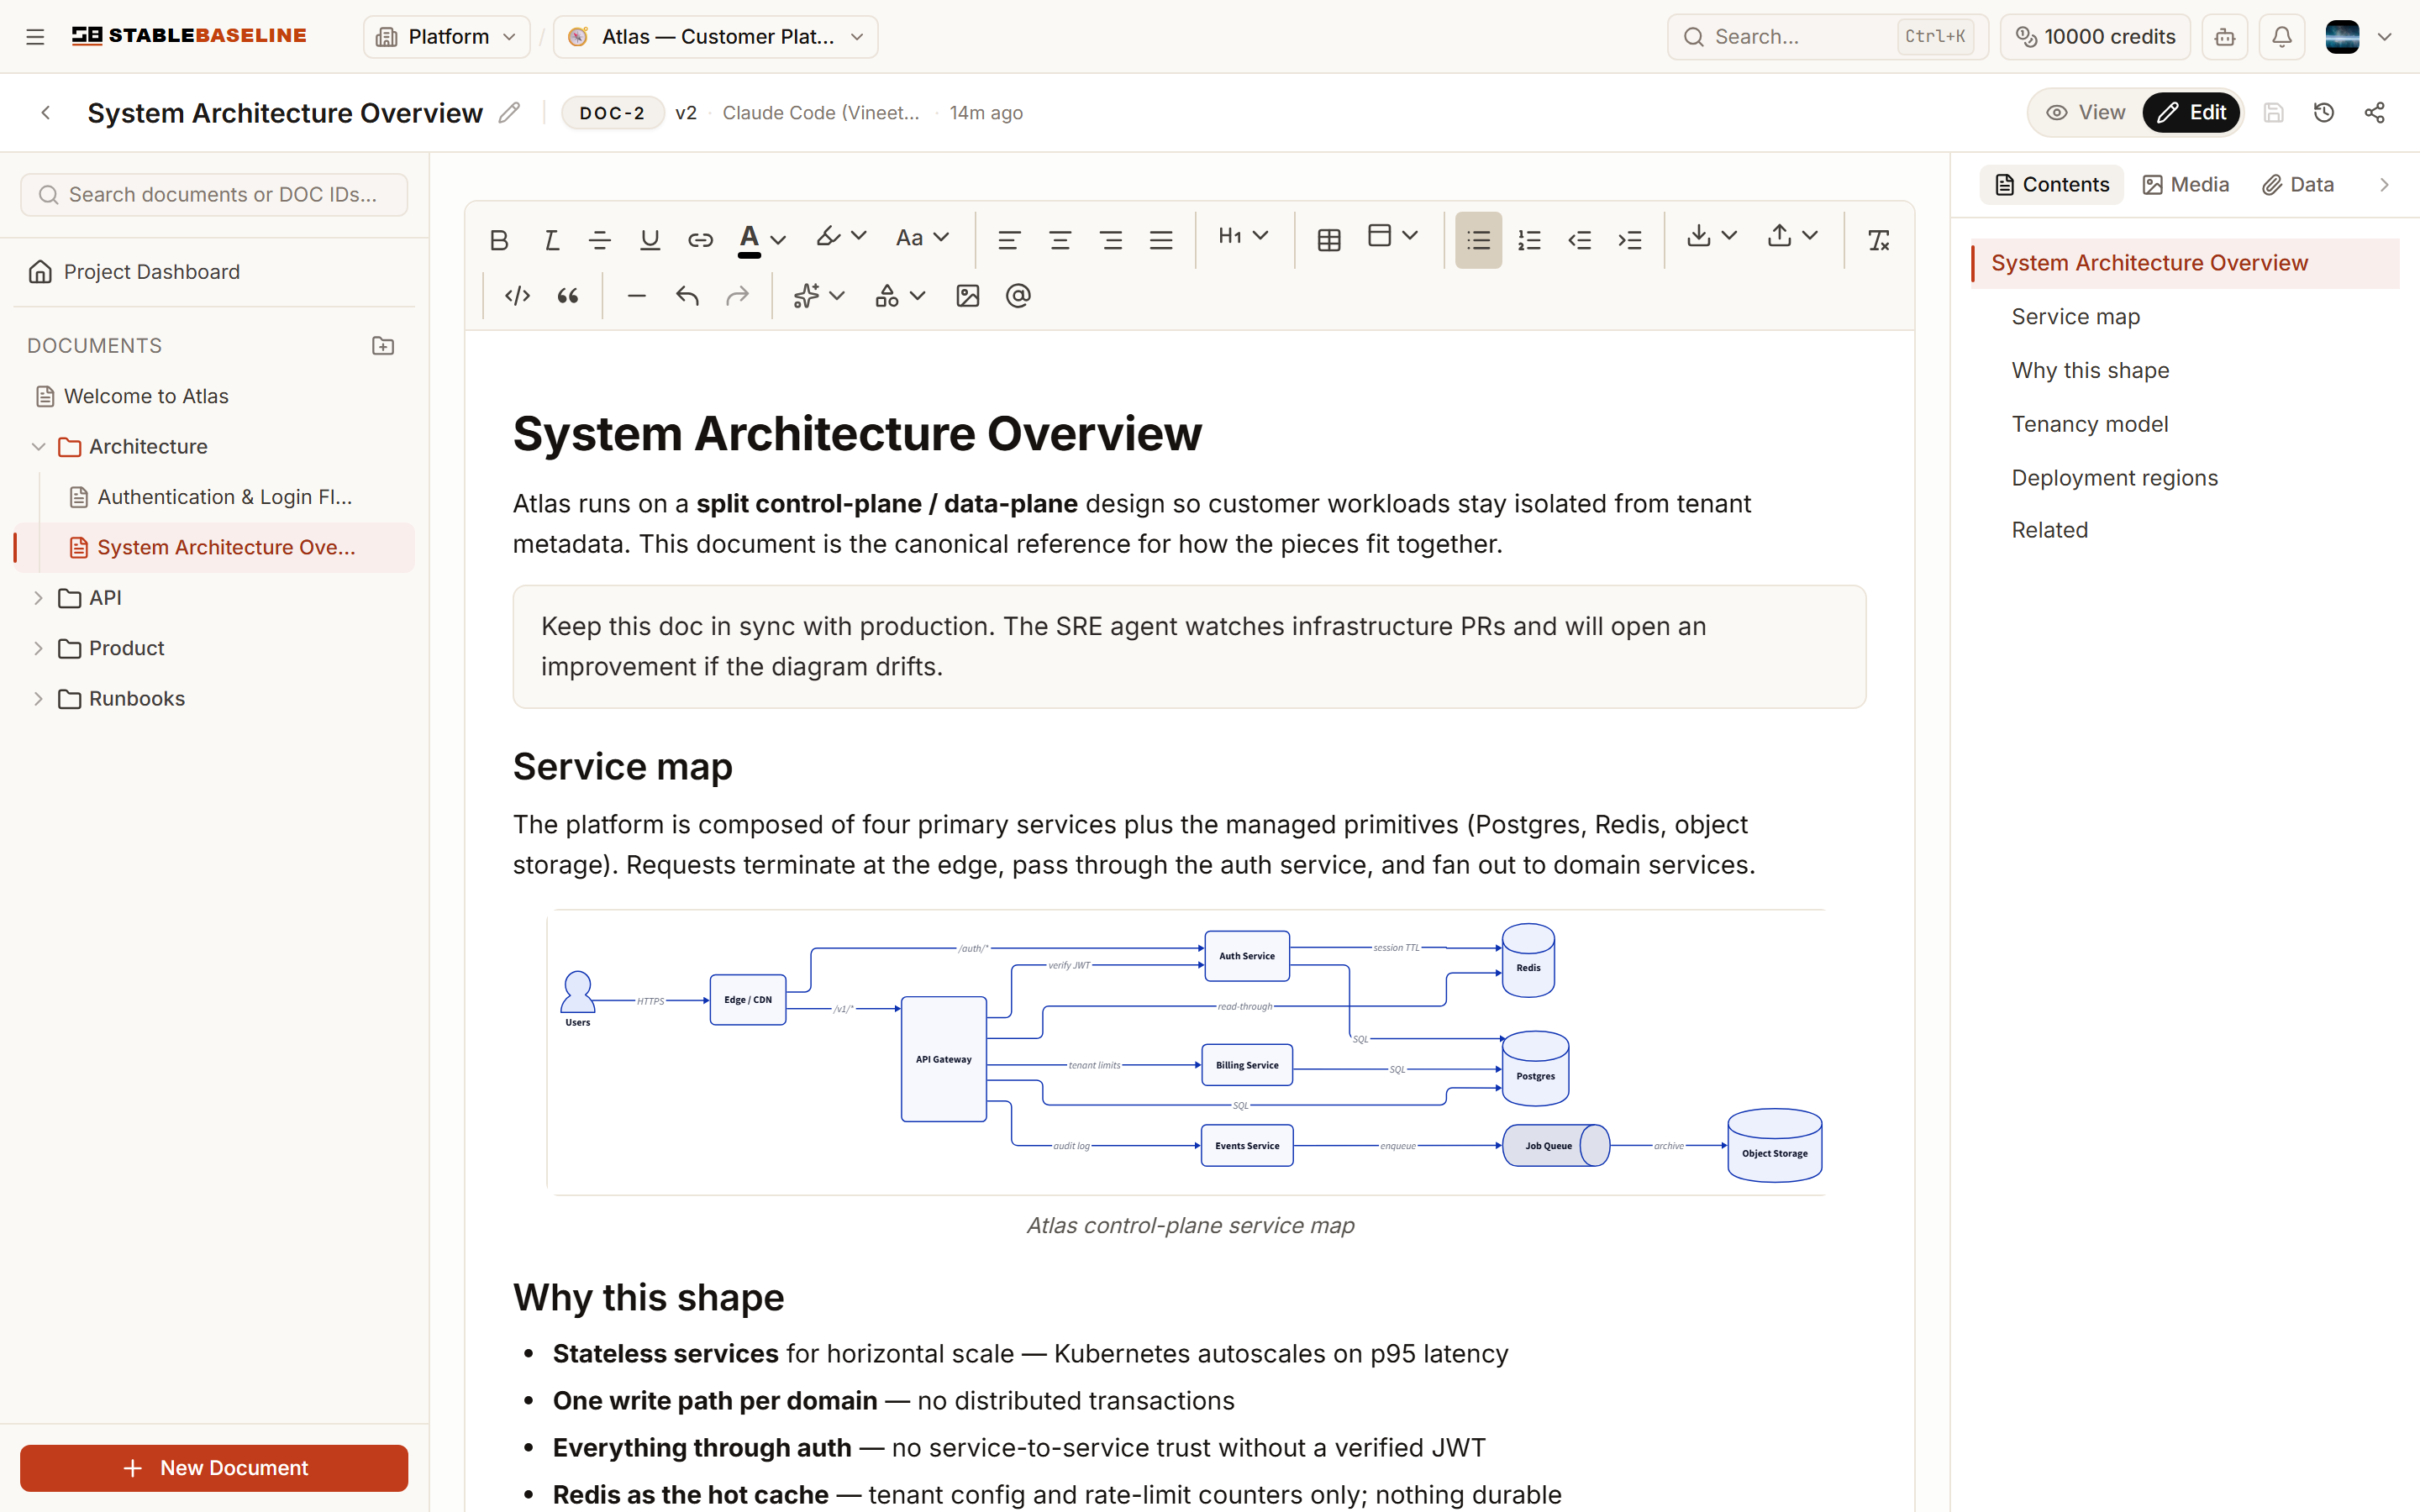Expand the API folder
Image resolution: width=2420 pixels, height=1512 pixels.
[38, 598]
